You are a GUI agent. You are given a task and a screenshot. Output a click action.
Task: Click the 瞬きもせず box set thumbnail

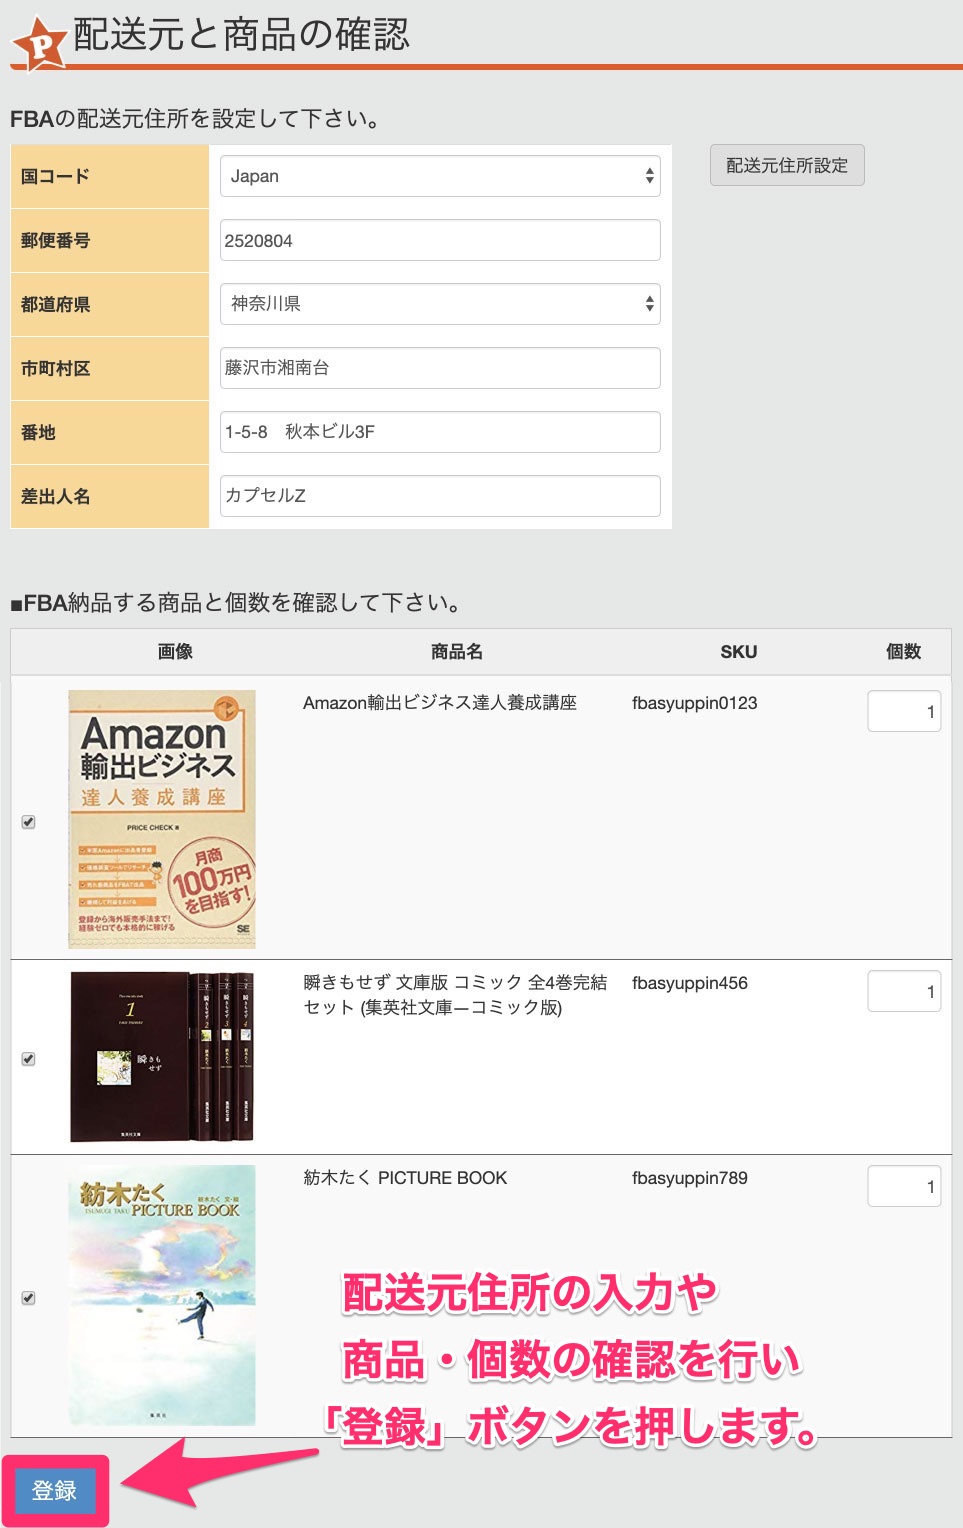click(162, 1057)
